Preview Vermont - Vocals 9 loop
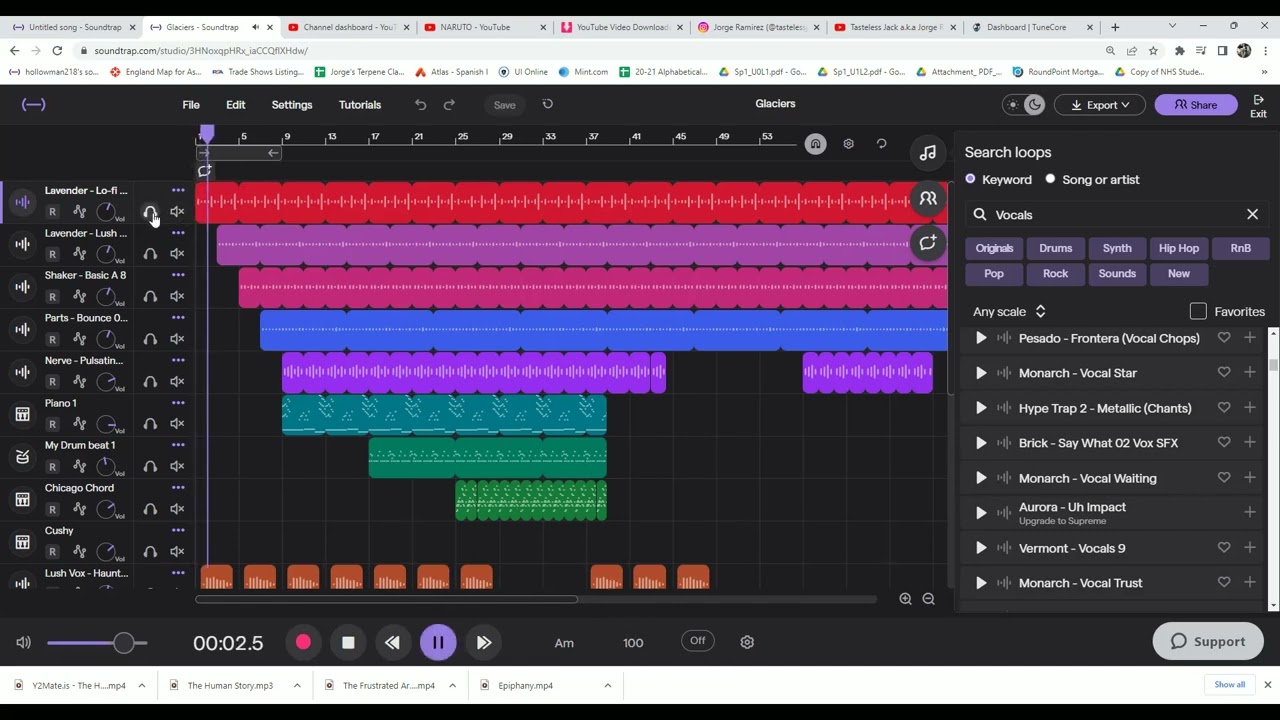The image size is (1280, 720). click(x=981, y=548)
